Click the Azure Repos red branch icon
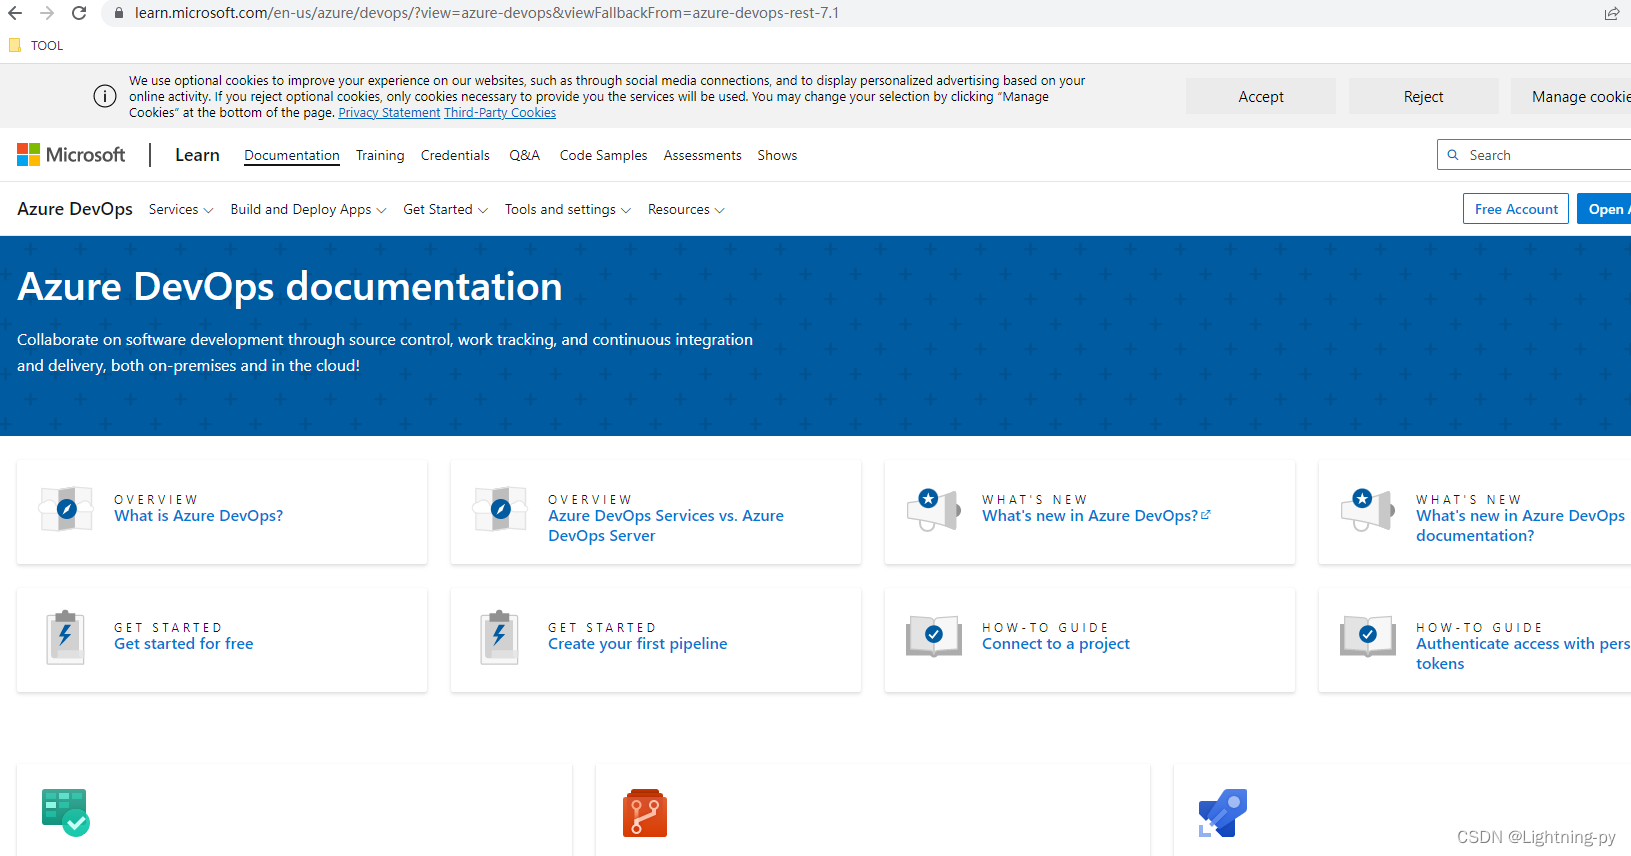The width and height of the screenshot is (1631, 856). [x=645, y=813]
